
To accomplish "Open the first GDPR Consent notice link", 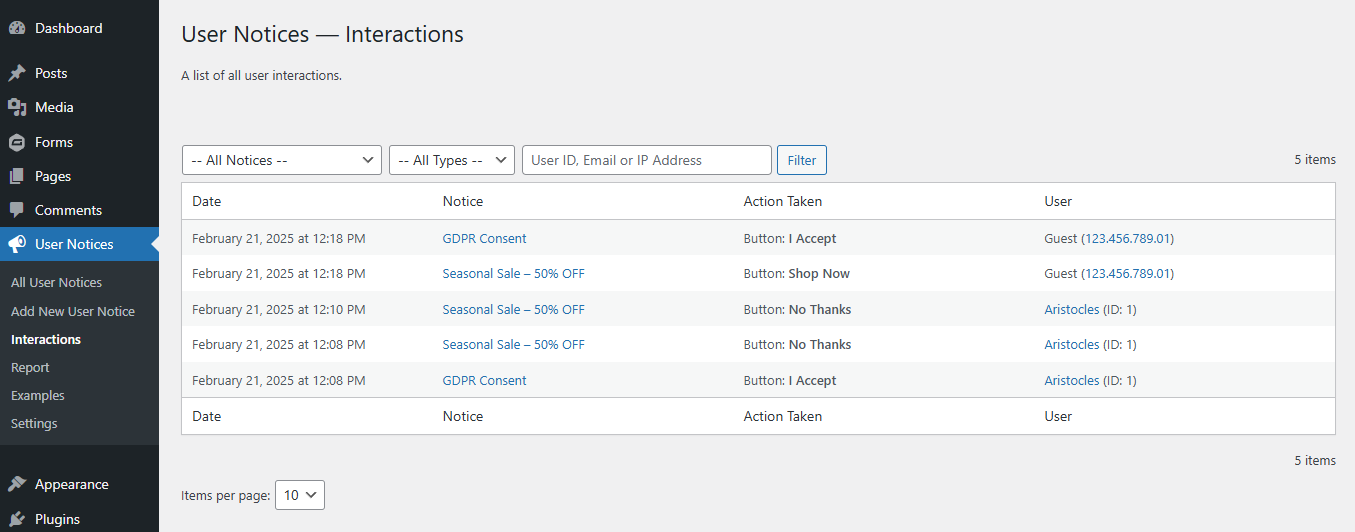I will click(x=484, y=238).
